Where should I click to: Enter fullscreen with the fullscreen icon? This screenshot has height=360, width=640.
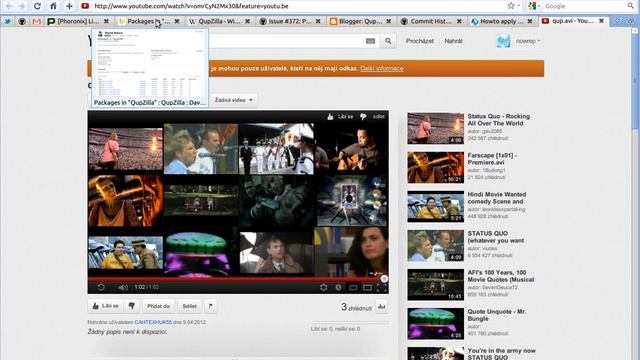pos(382,287)
